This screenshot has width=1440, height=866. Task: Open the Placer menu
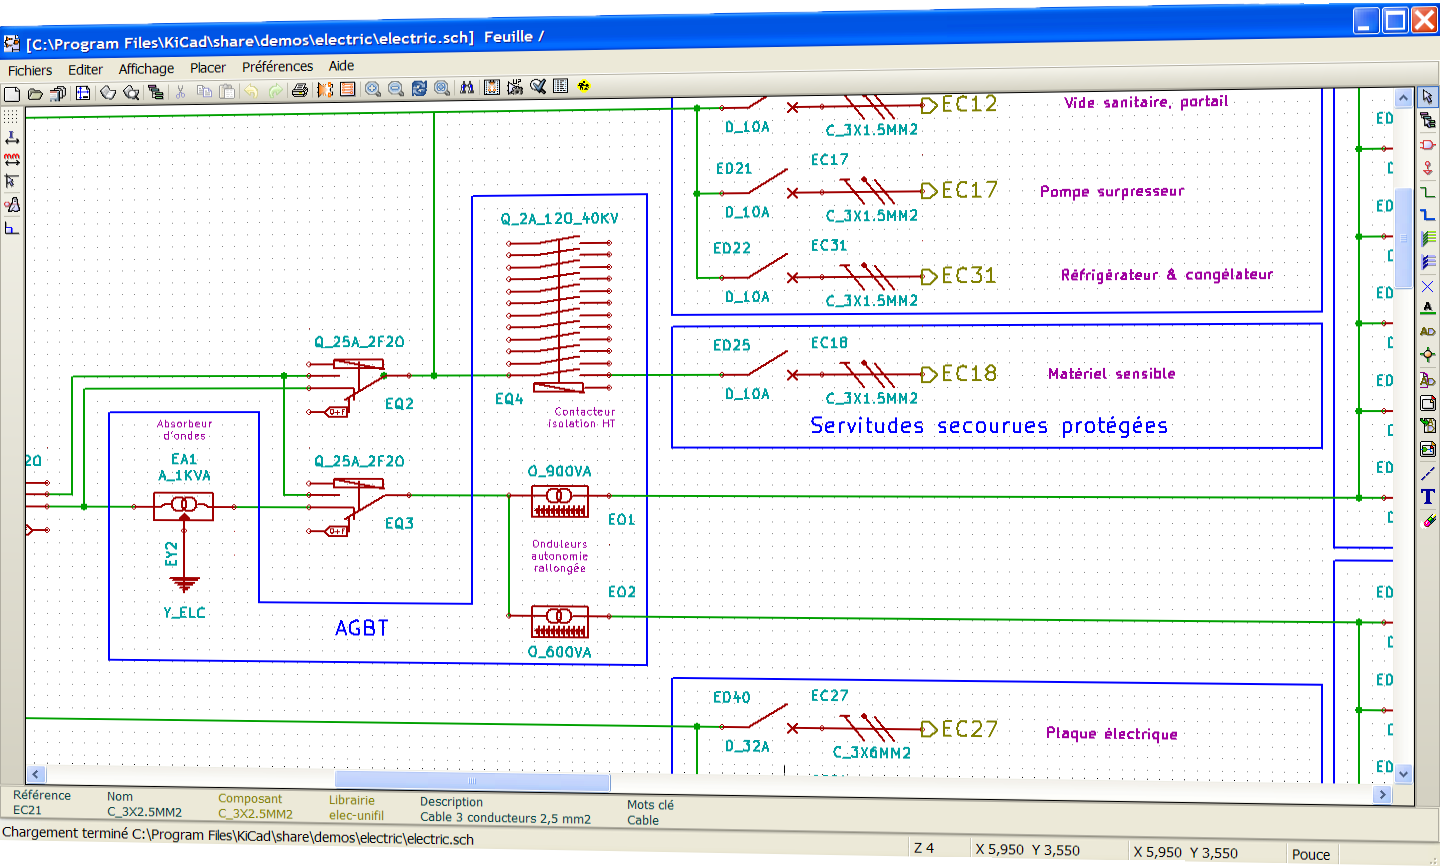pyautogui.click(x=208, y=67)
